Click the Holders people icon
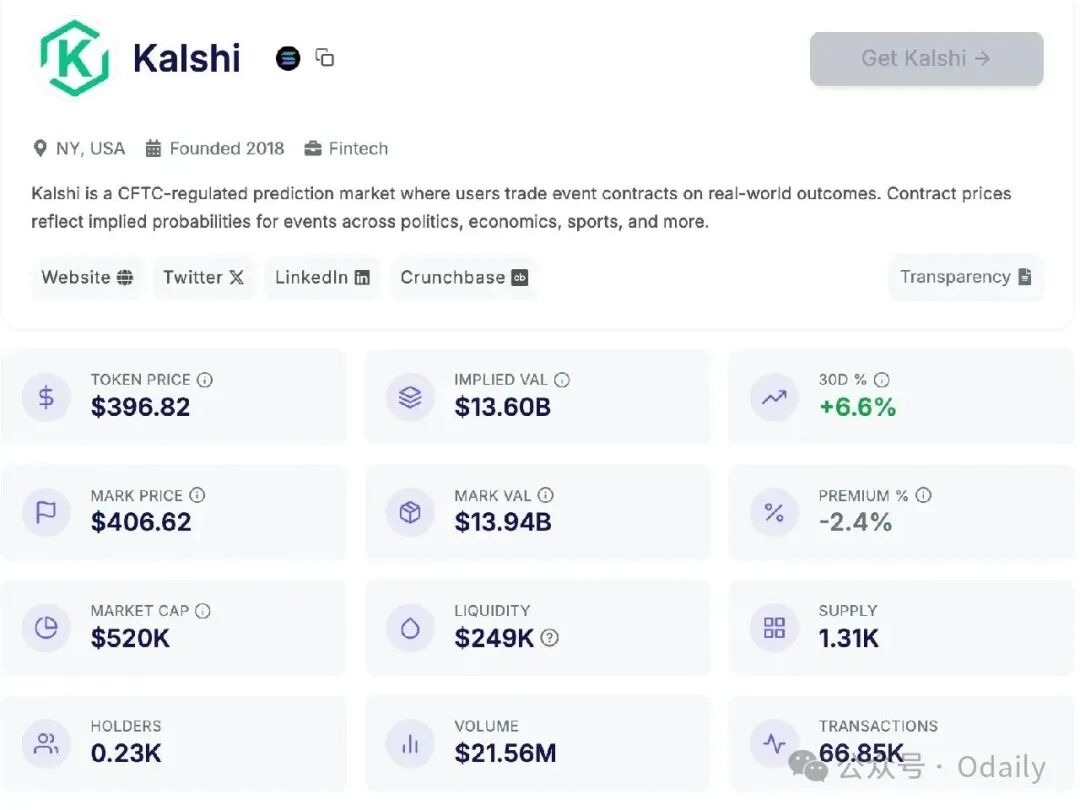 (x=46, y=743)
